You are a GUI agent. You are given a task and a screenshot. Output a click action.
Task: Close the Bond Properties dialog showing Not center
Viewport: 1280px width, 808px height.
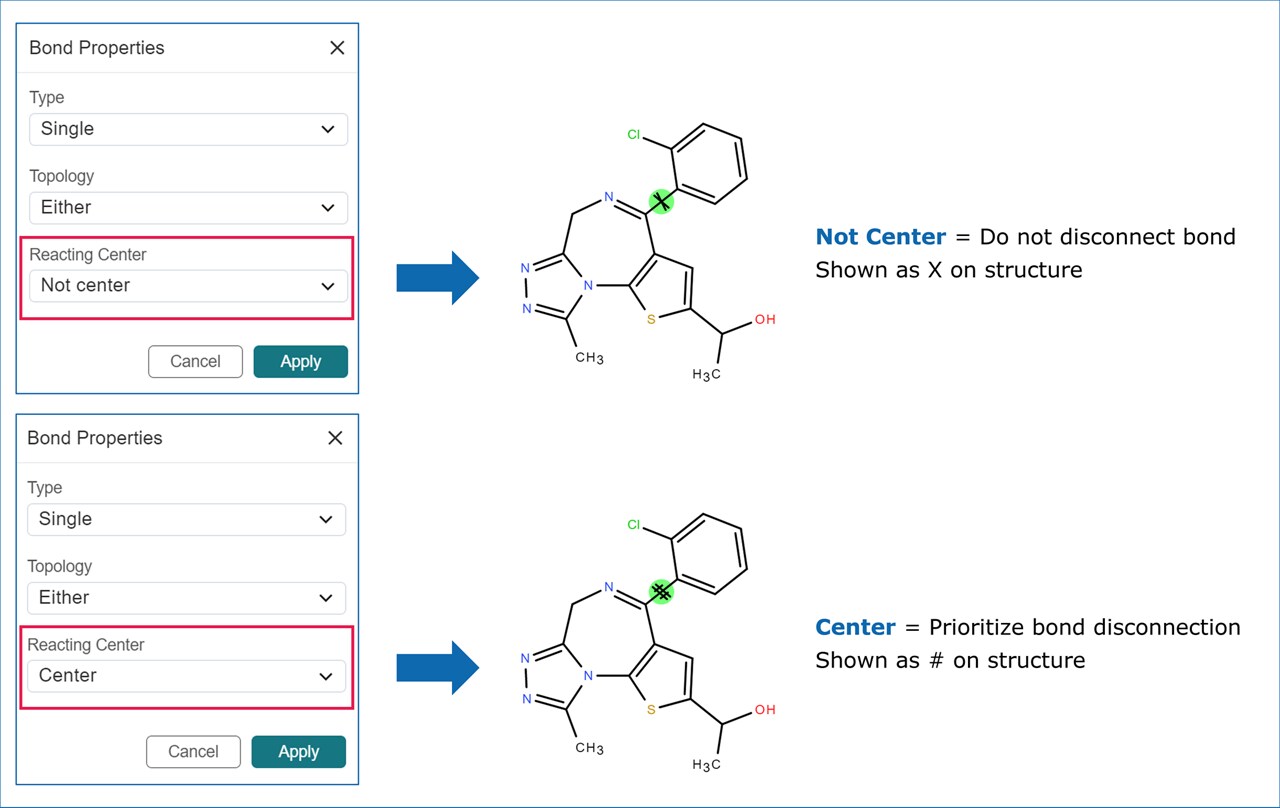pos(337,48)
